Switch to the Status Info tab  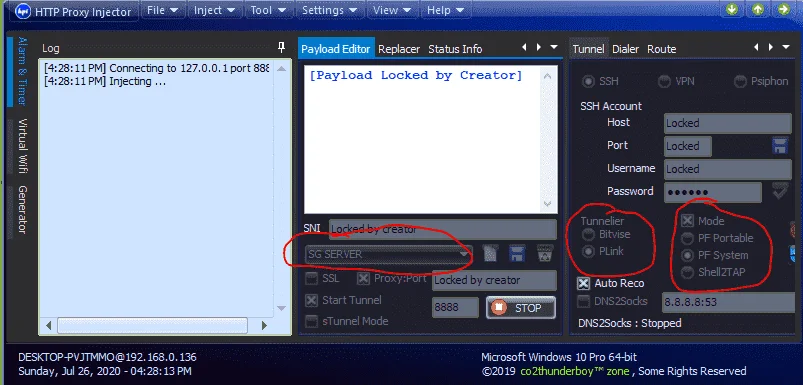(x=455, y=49)
